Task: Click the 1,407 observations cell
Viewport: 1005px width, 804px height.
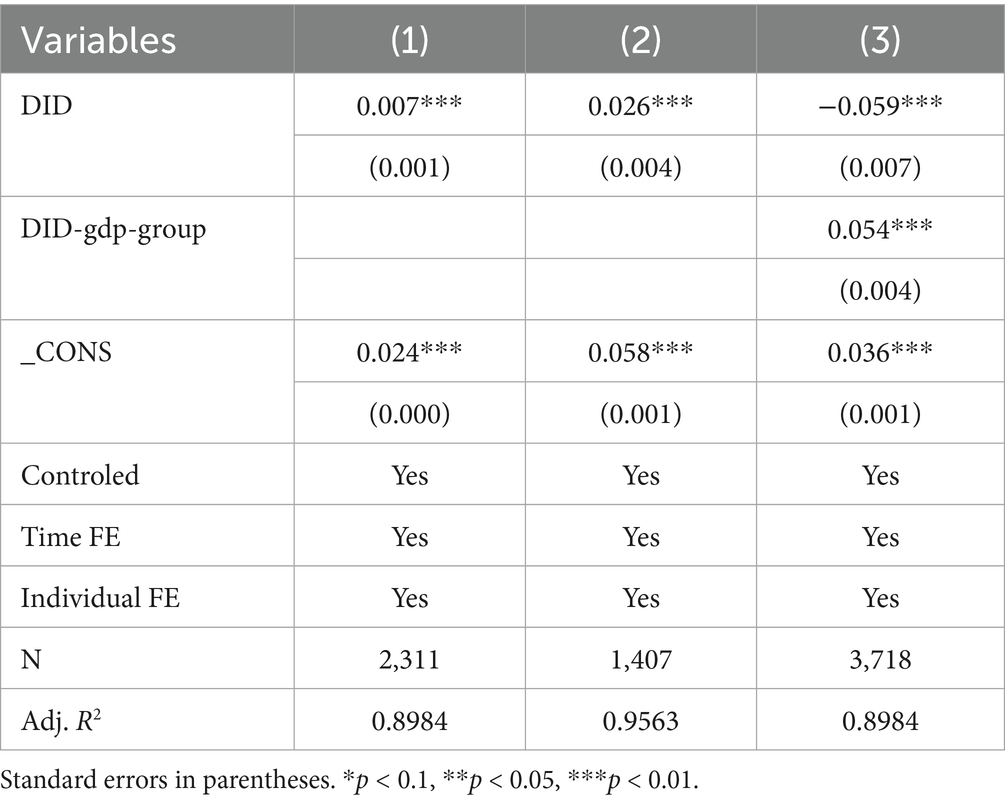Action: pyautogui.click(x=641, y=659)
